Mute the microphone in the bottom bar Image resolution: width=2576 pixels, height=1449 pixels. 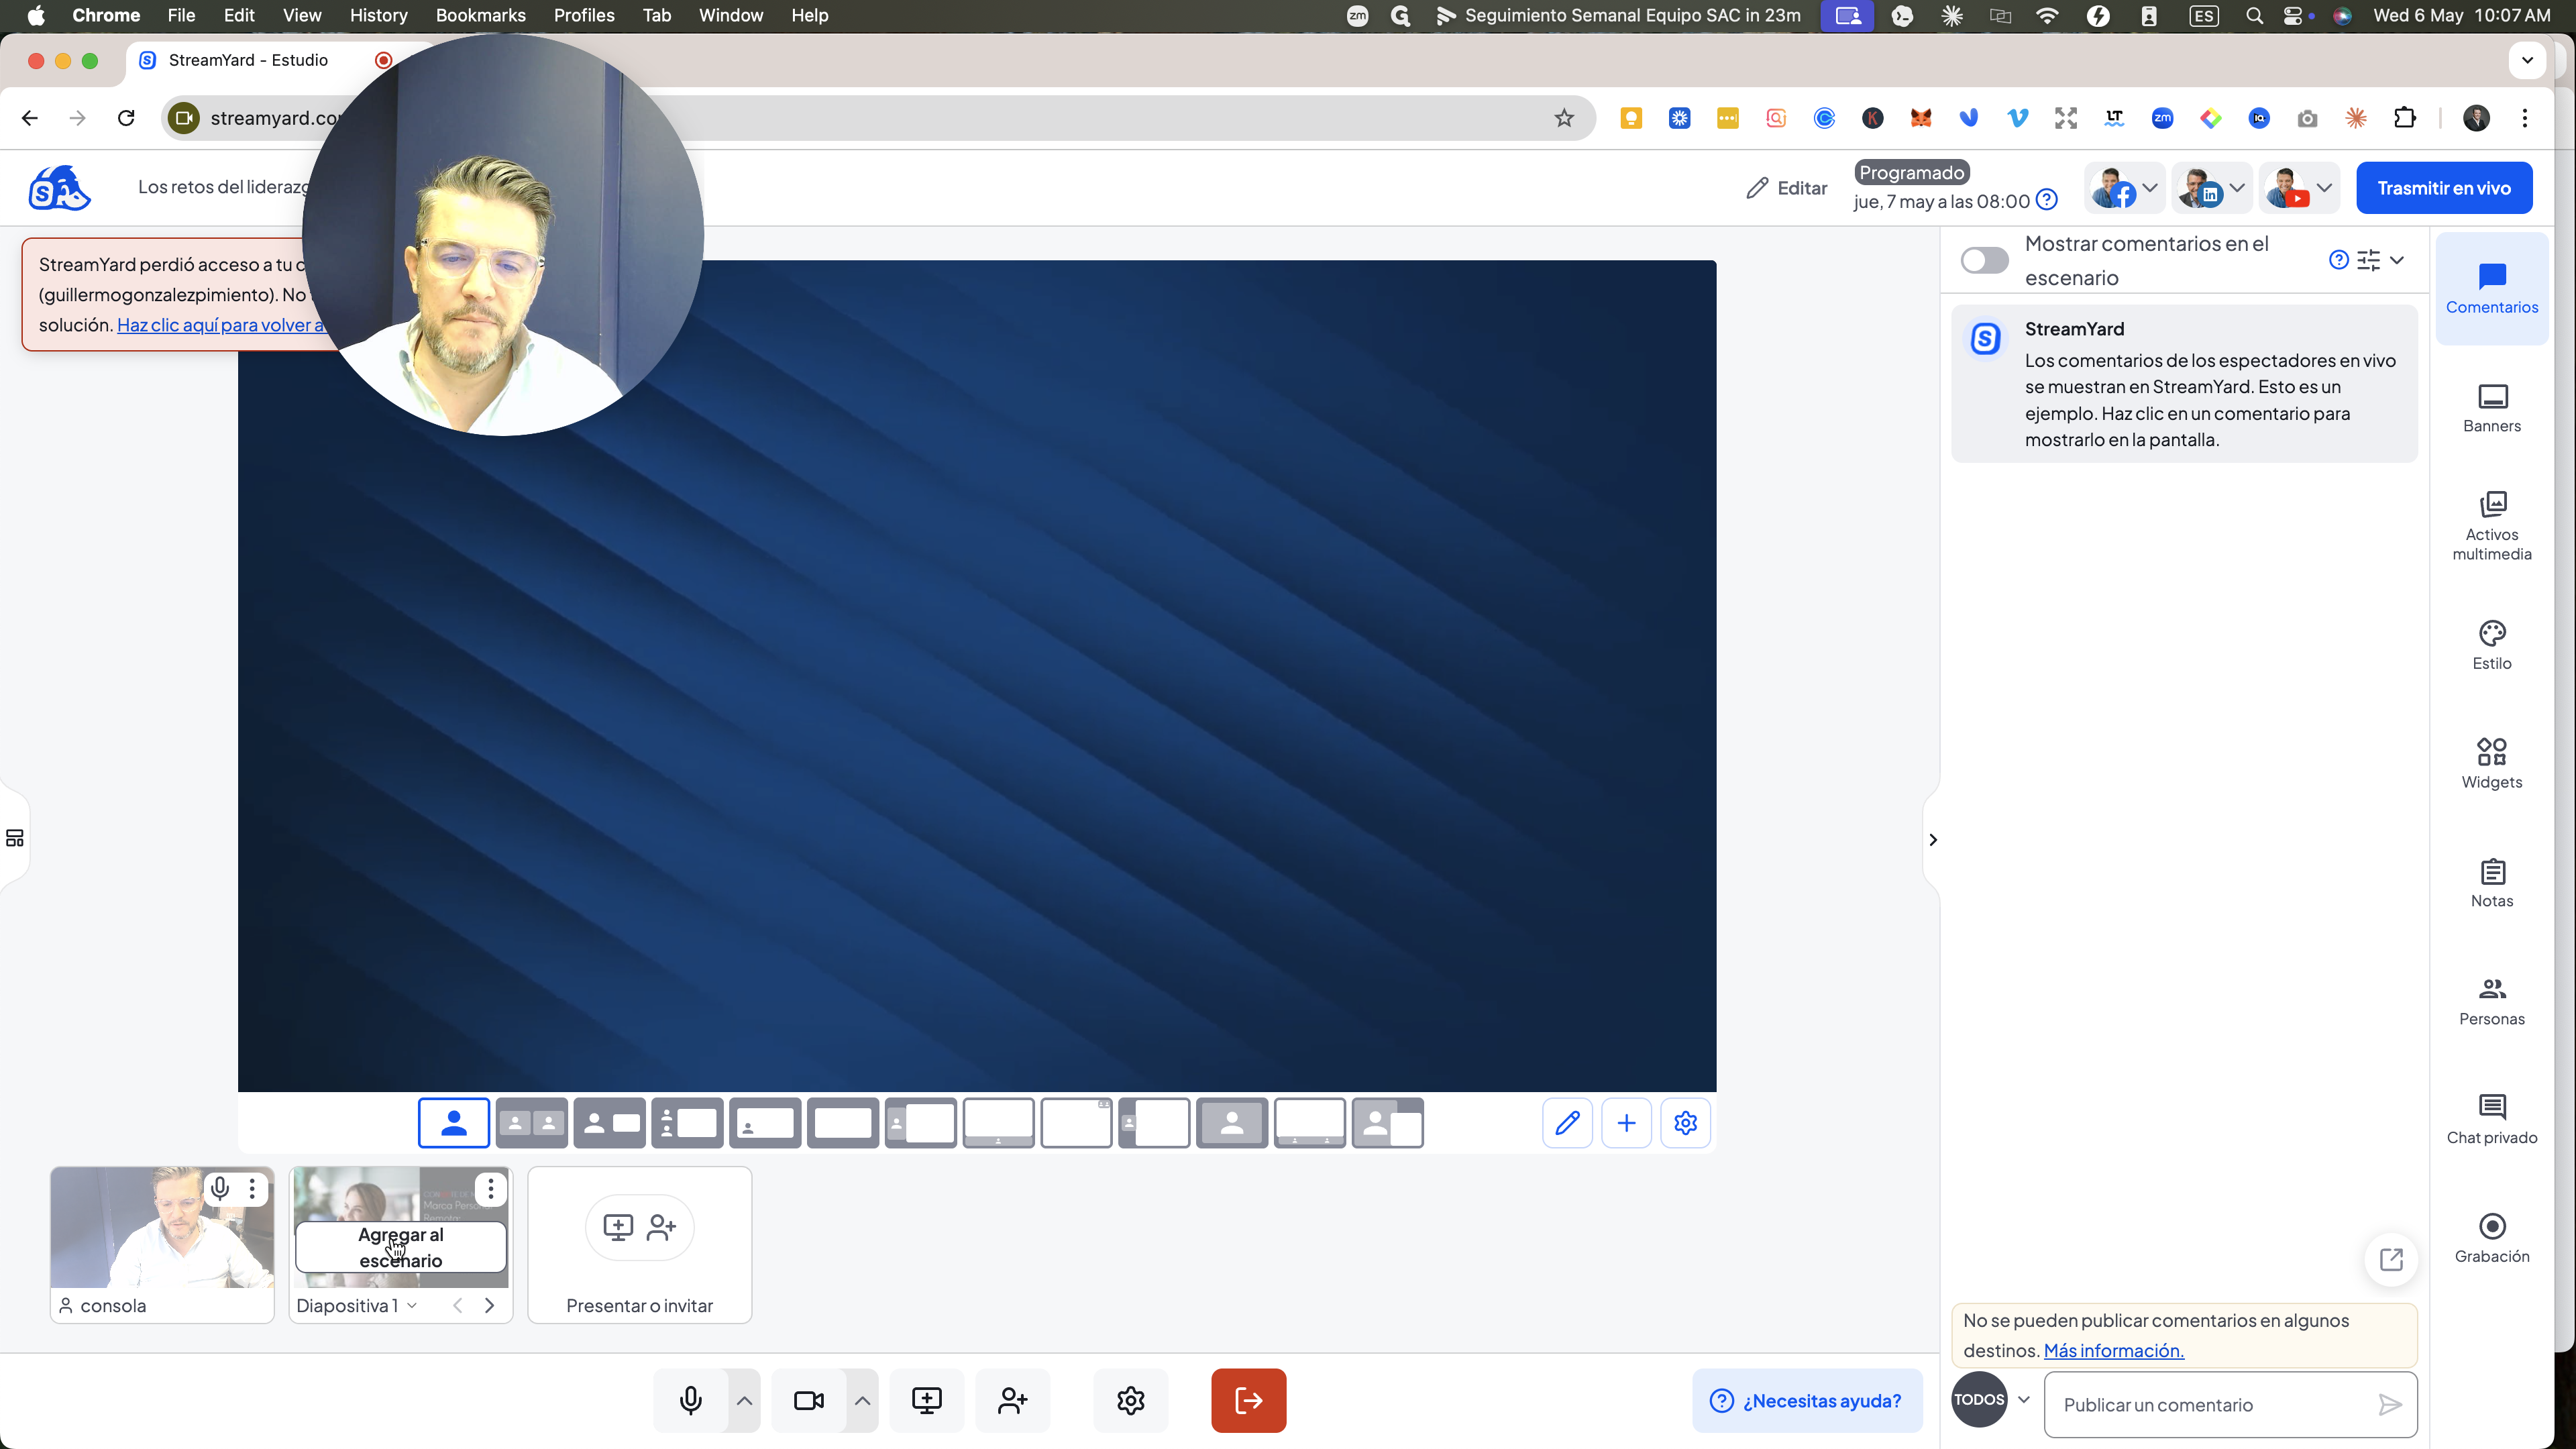[x=690, y=1400]
